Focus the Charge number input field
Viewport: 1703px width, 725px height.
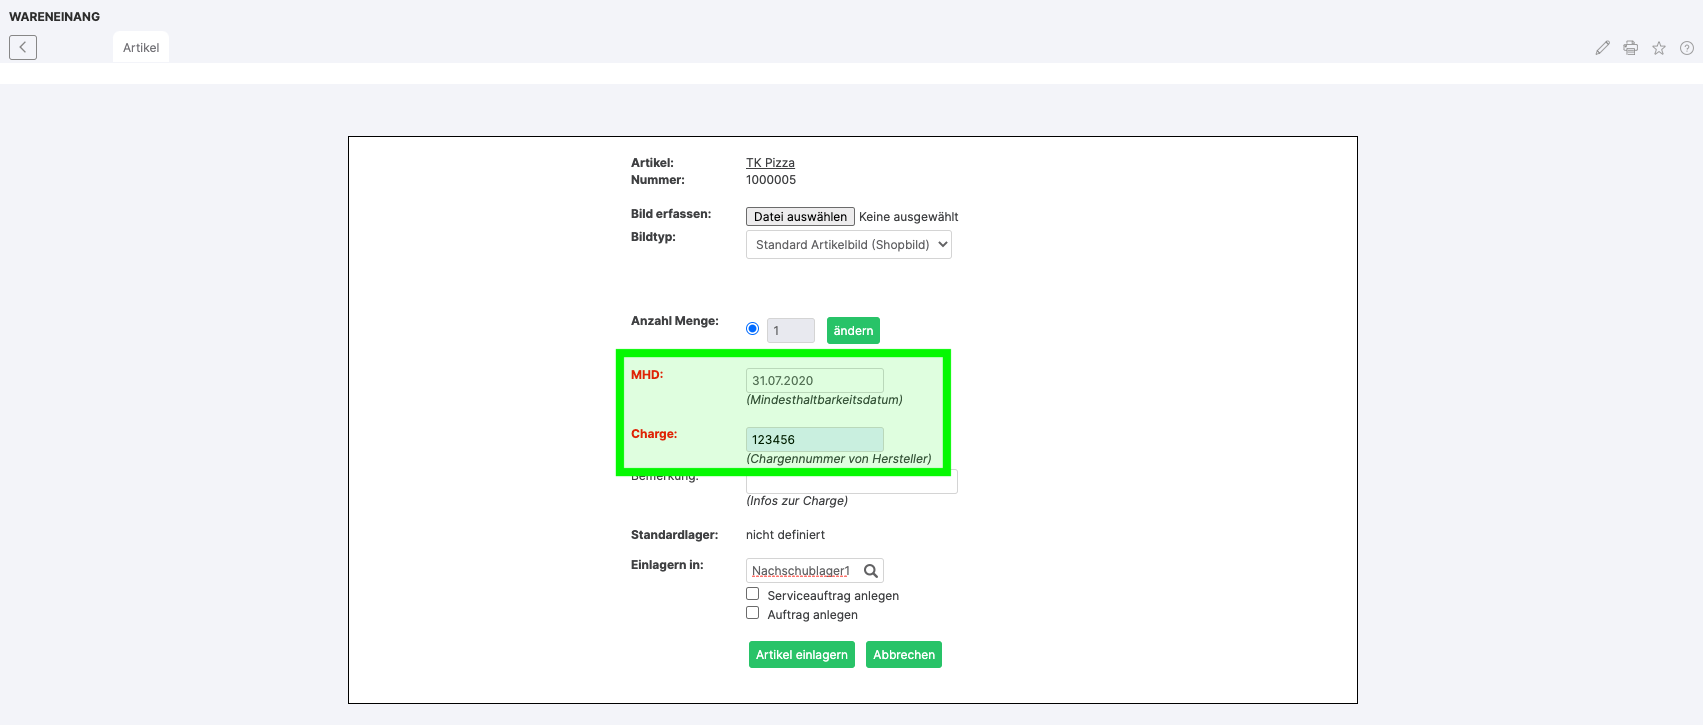click(x=814, y=440)
